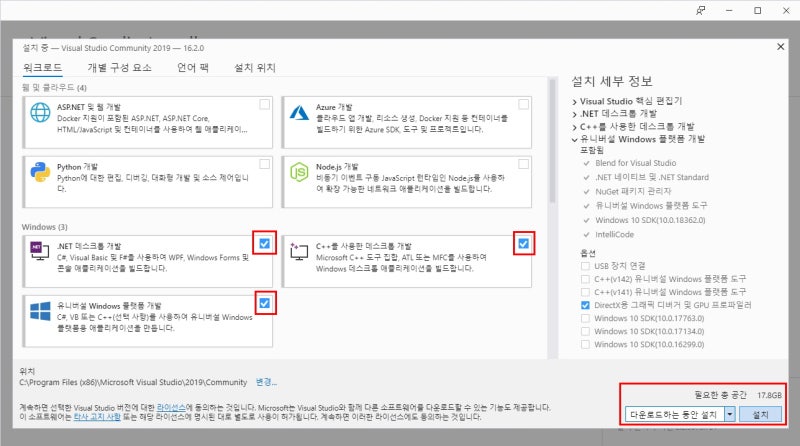Open the 타사 고지 사항 link
Screen dimensions: 800x446
point(97,417)
